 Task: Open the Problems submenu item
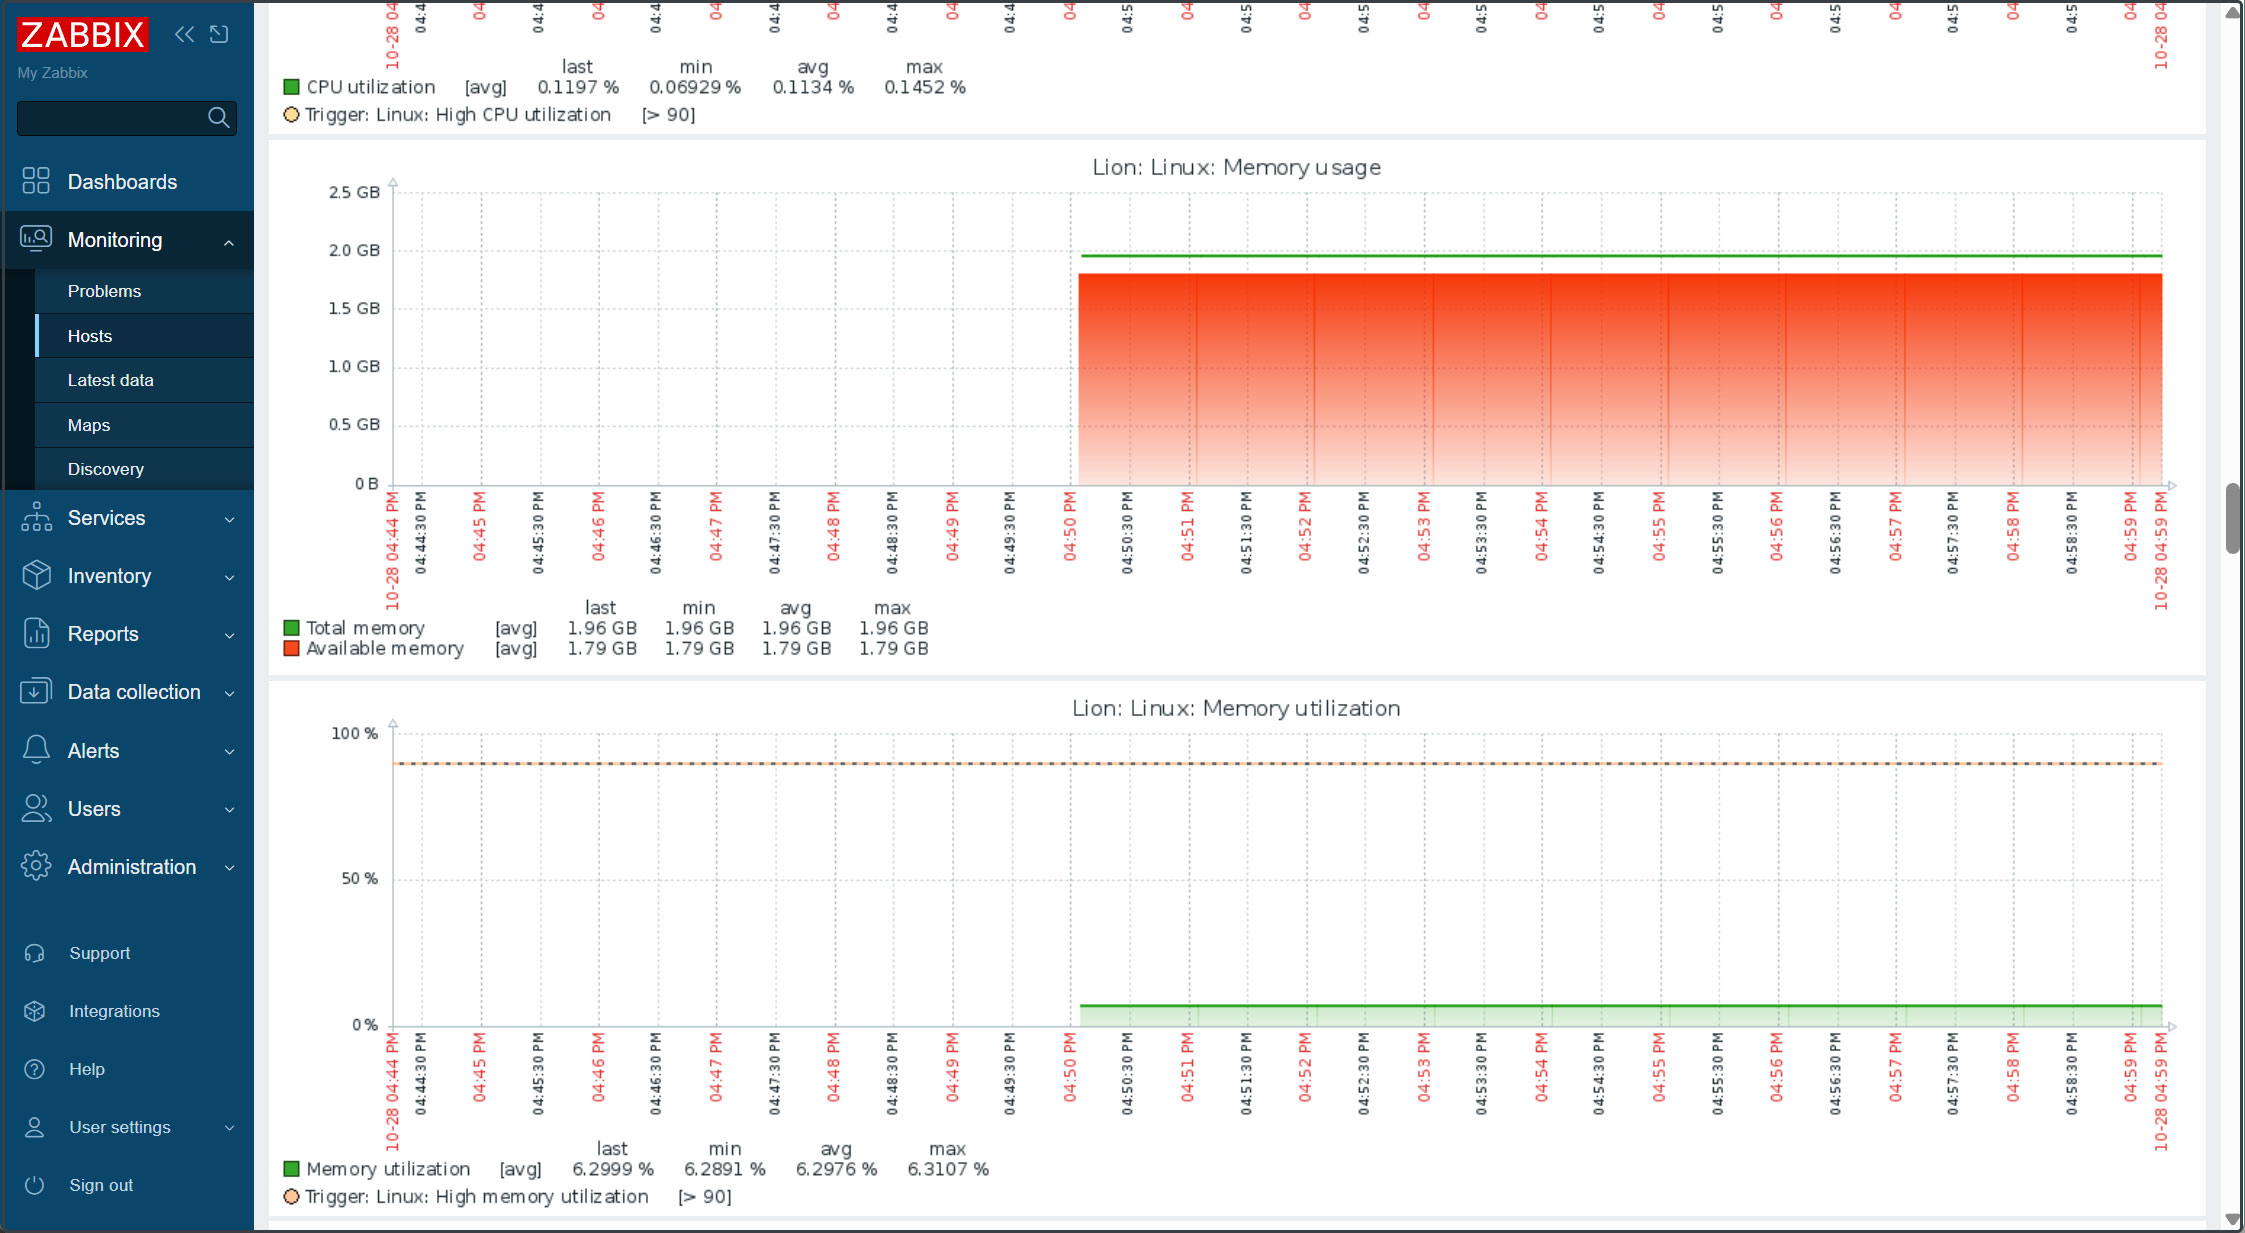click(x=104, y=291)
